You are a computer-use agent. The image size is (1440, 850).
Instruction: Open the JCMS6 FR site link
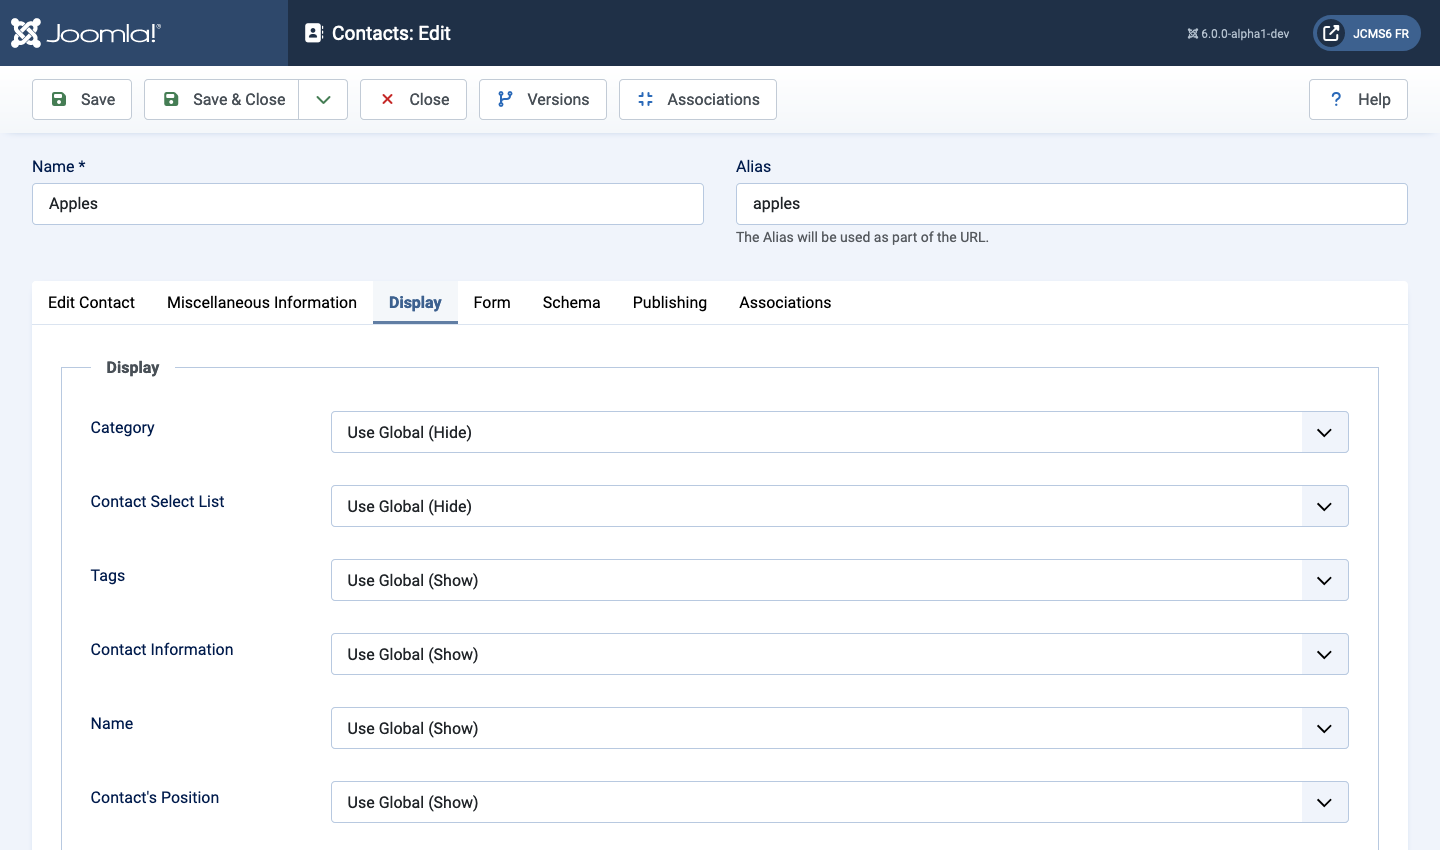tap(1367, 33)
